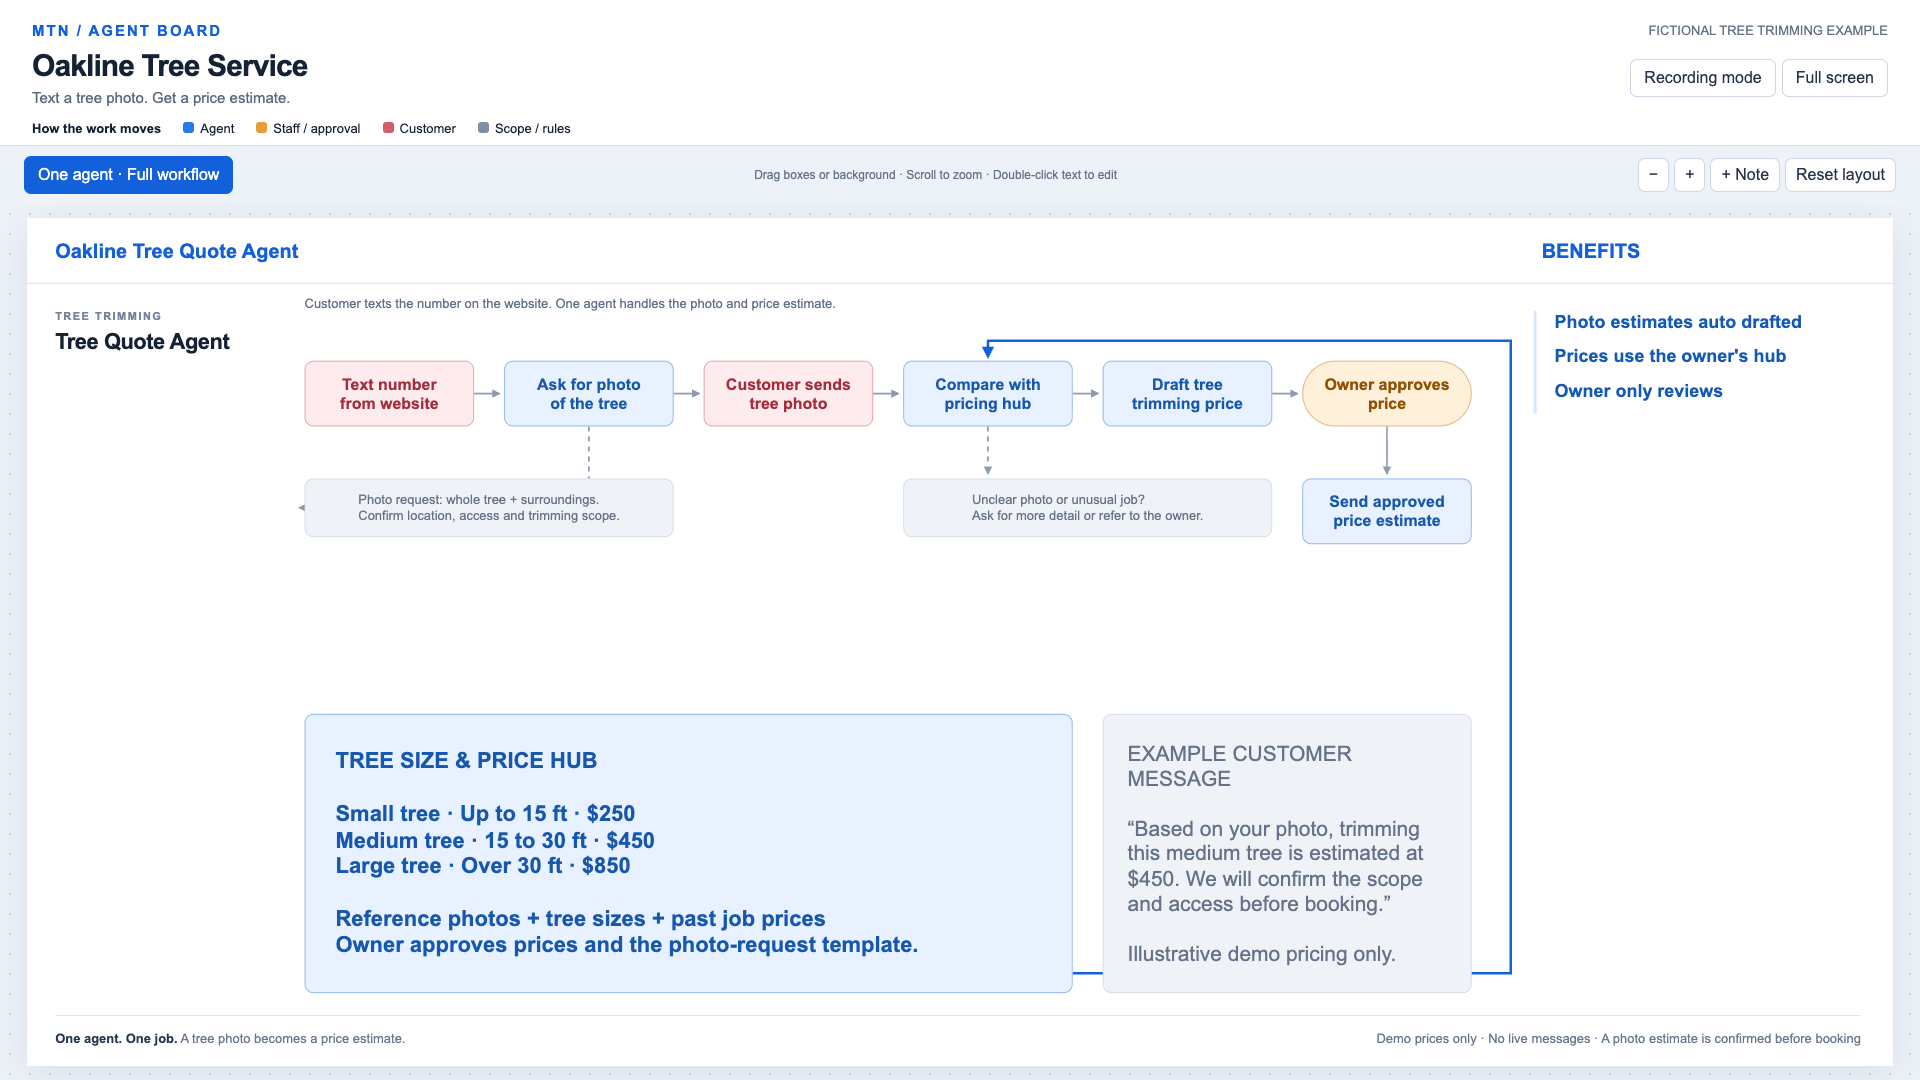This screenshot has width=1920, height=1080.
Task: Switch to Full screen view
Action: point(1834,78)
